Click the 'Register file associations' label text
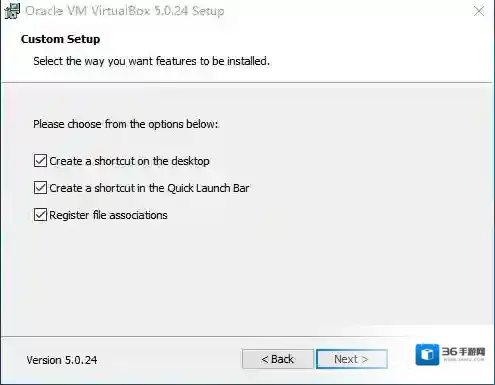 tap(108, 215)
